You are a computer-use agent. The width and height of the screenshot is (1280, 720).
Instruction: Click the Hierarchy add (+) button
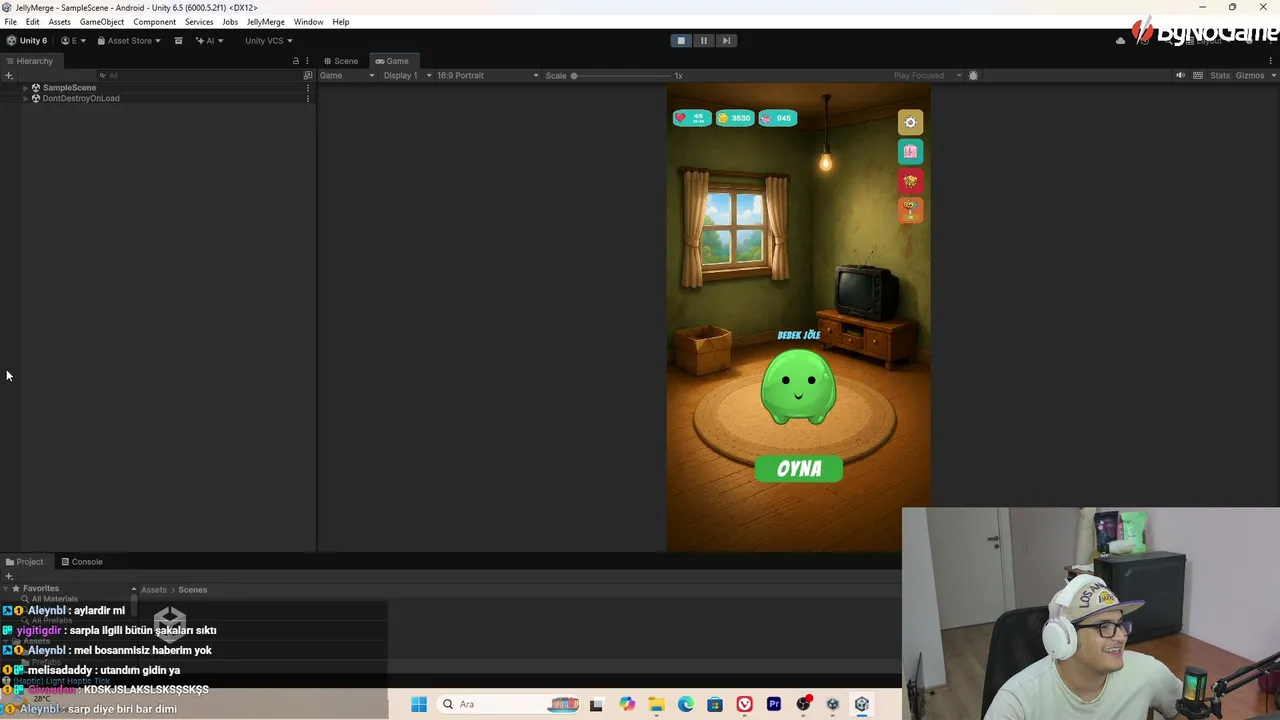(x=9, y=76)
